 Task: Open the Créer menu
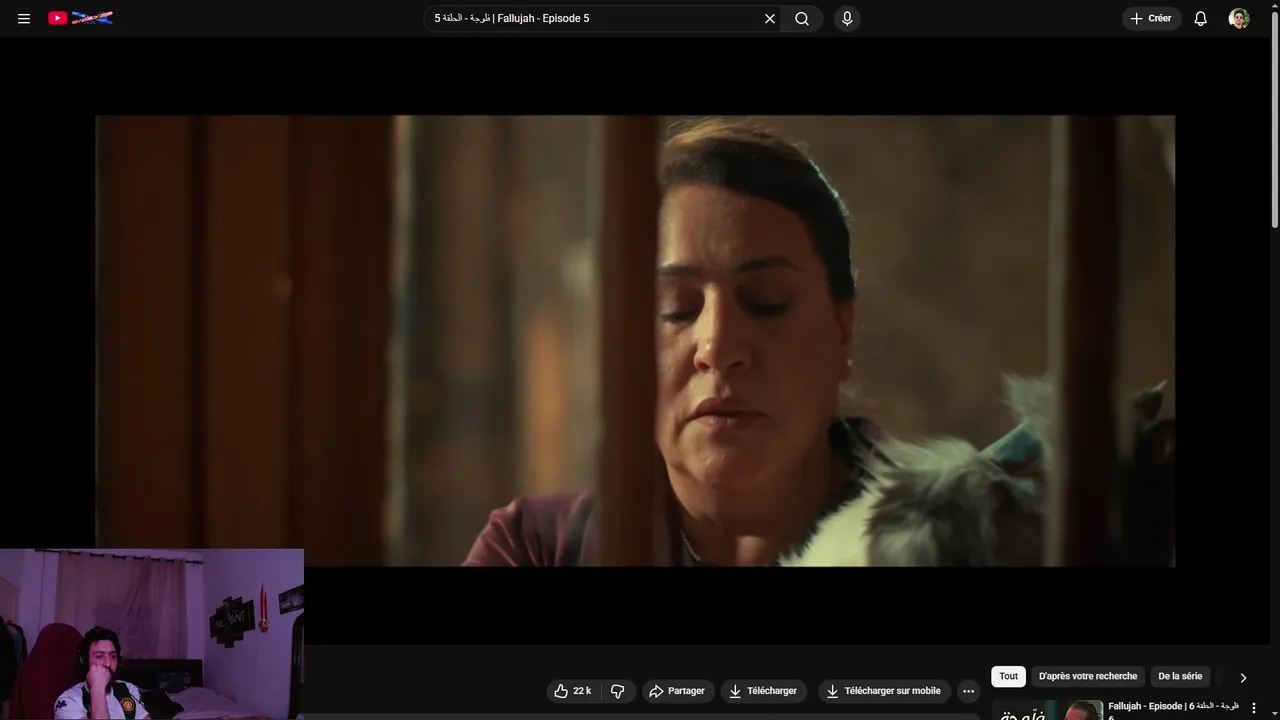(x=1151, y=18)
